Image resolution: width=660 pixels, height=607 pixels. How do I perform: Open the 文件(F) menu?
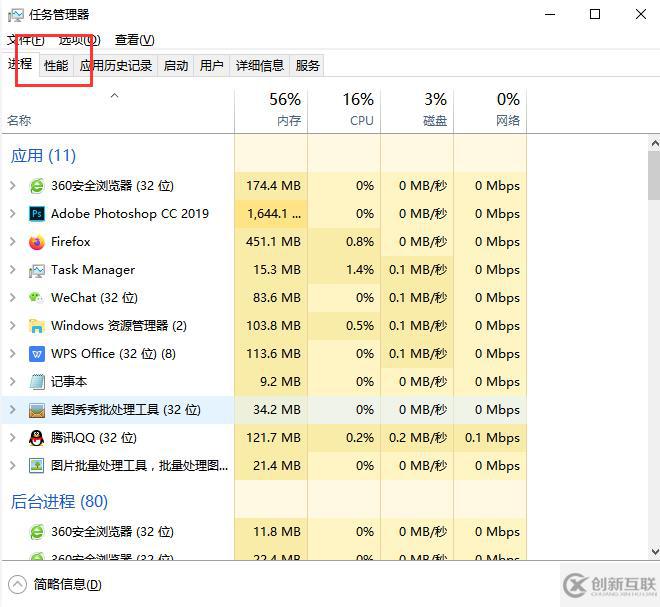click(25, 40)
